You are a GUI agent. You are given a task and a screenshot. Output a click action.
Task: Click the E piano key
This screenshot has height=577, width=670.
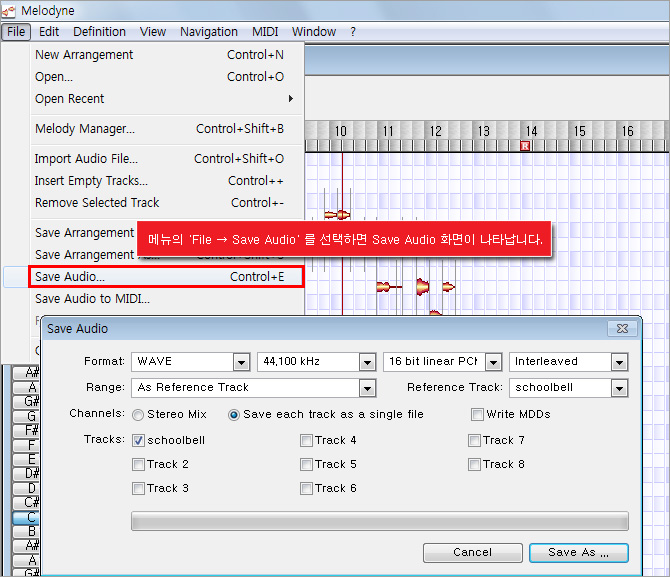pyautogui.click(x=26, y=459)
